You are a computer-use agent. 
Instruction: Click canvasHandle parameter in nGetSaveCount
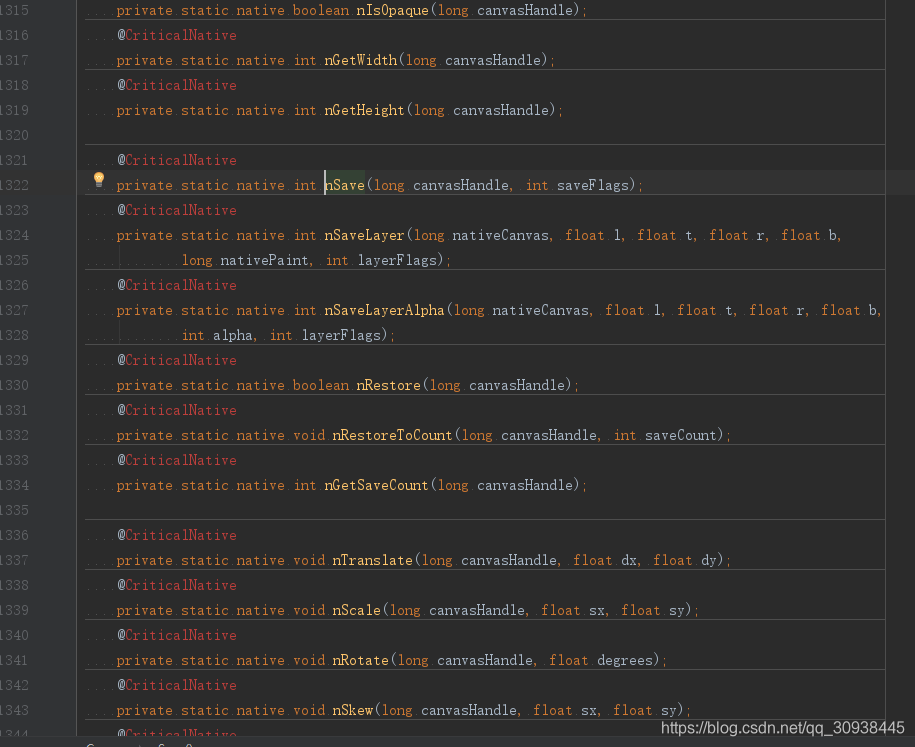point(525,485)
